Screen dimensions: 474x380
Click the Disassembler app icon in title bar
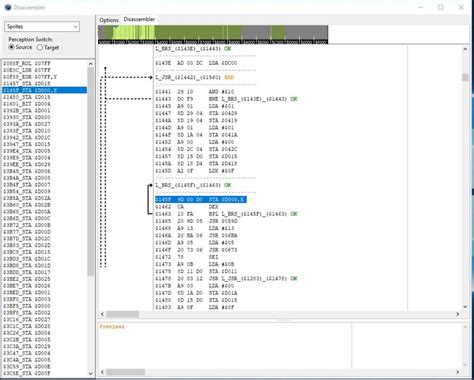coord(8,7)
